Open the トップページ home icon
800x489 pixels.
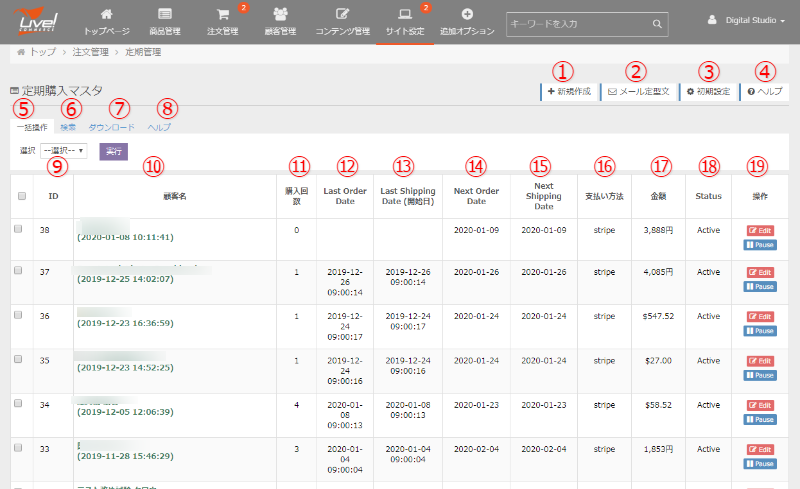(x=106, y=15)
